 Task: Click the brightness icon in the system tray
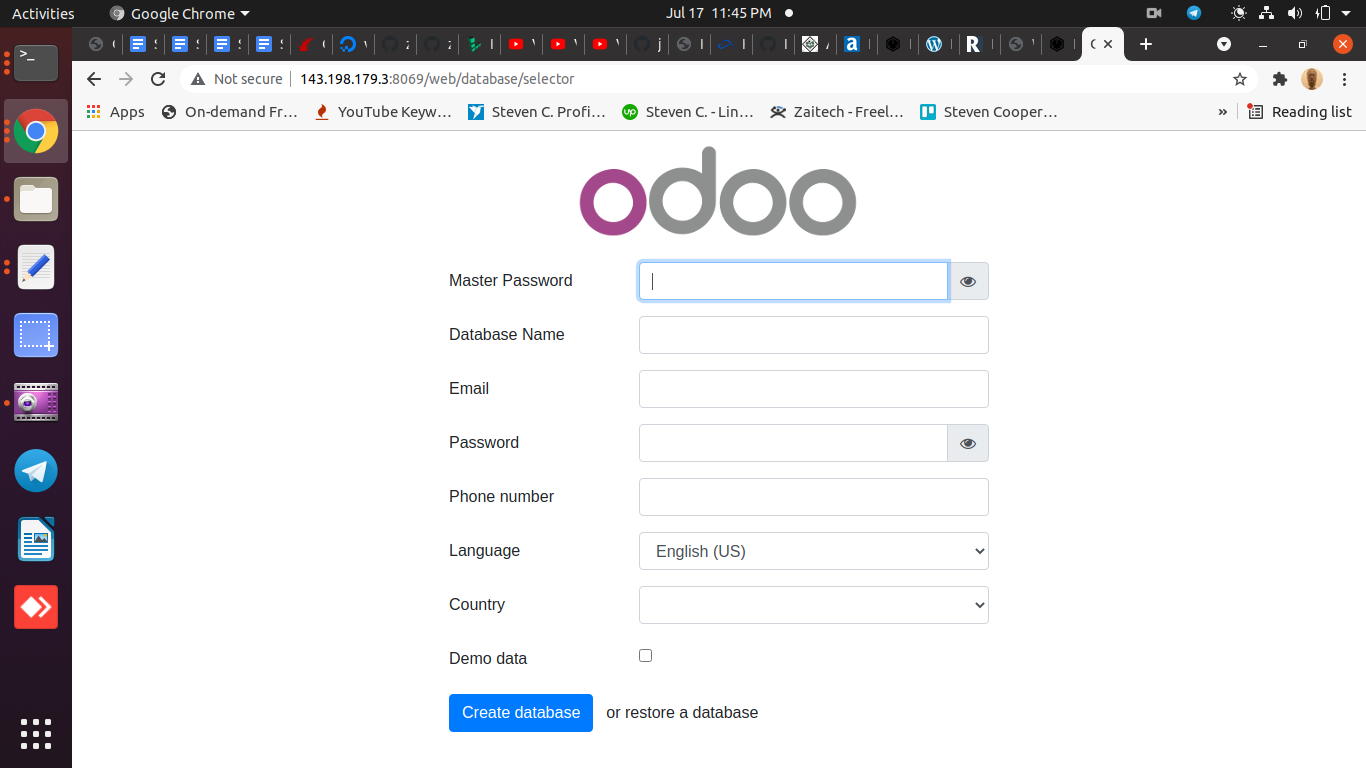coord(1239,13)
